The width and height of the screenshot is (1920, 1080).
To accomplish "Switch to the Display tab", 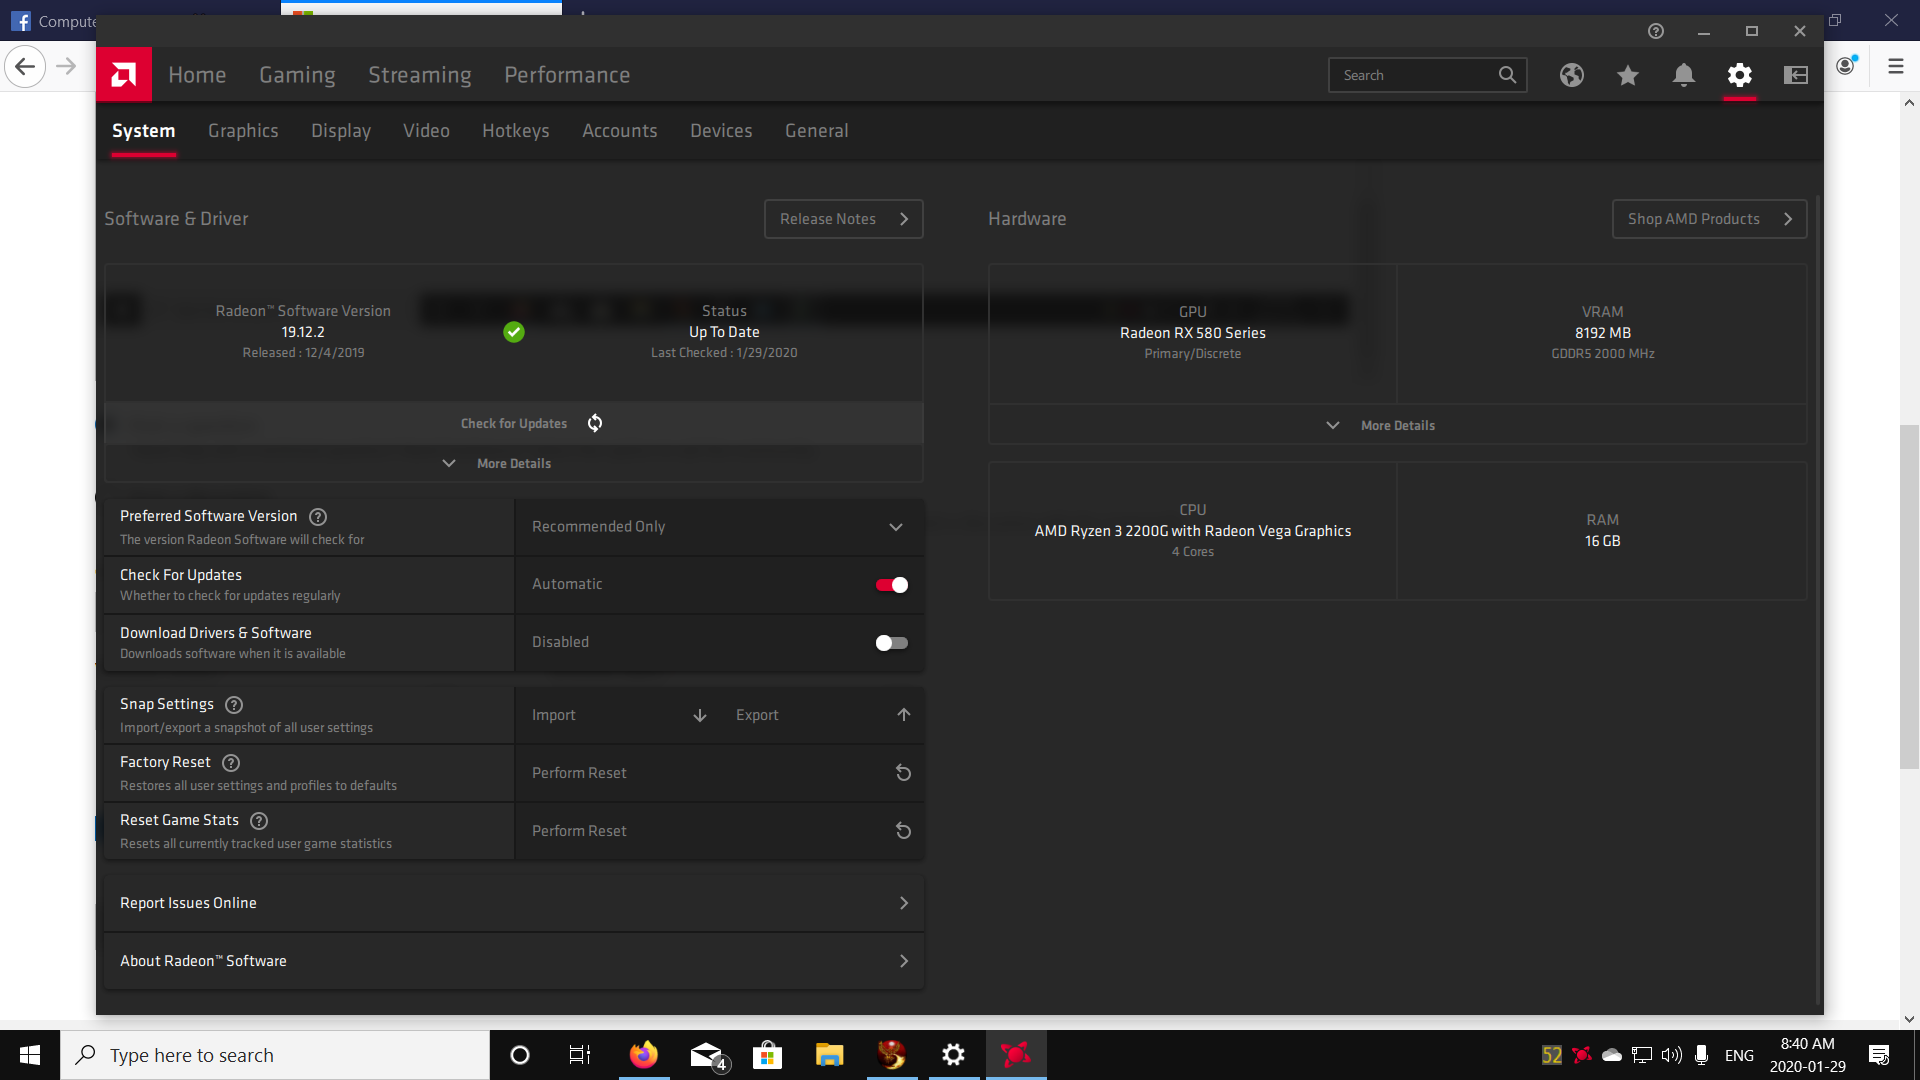I will [x=341, y=131].
